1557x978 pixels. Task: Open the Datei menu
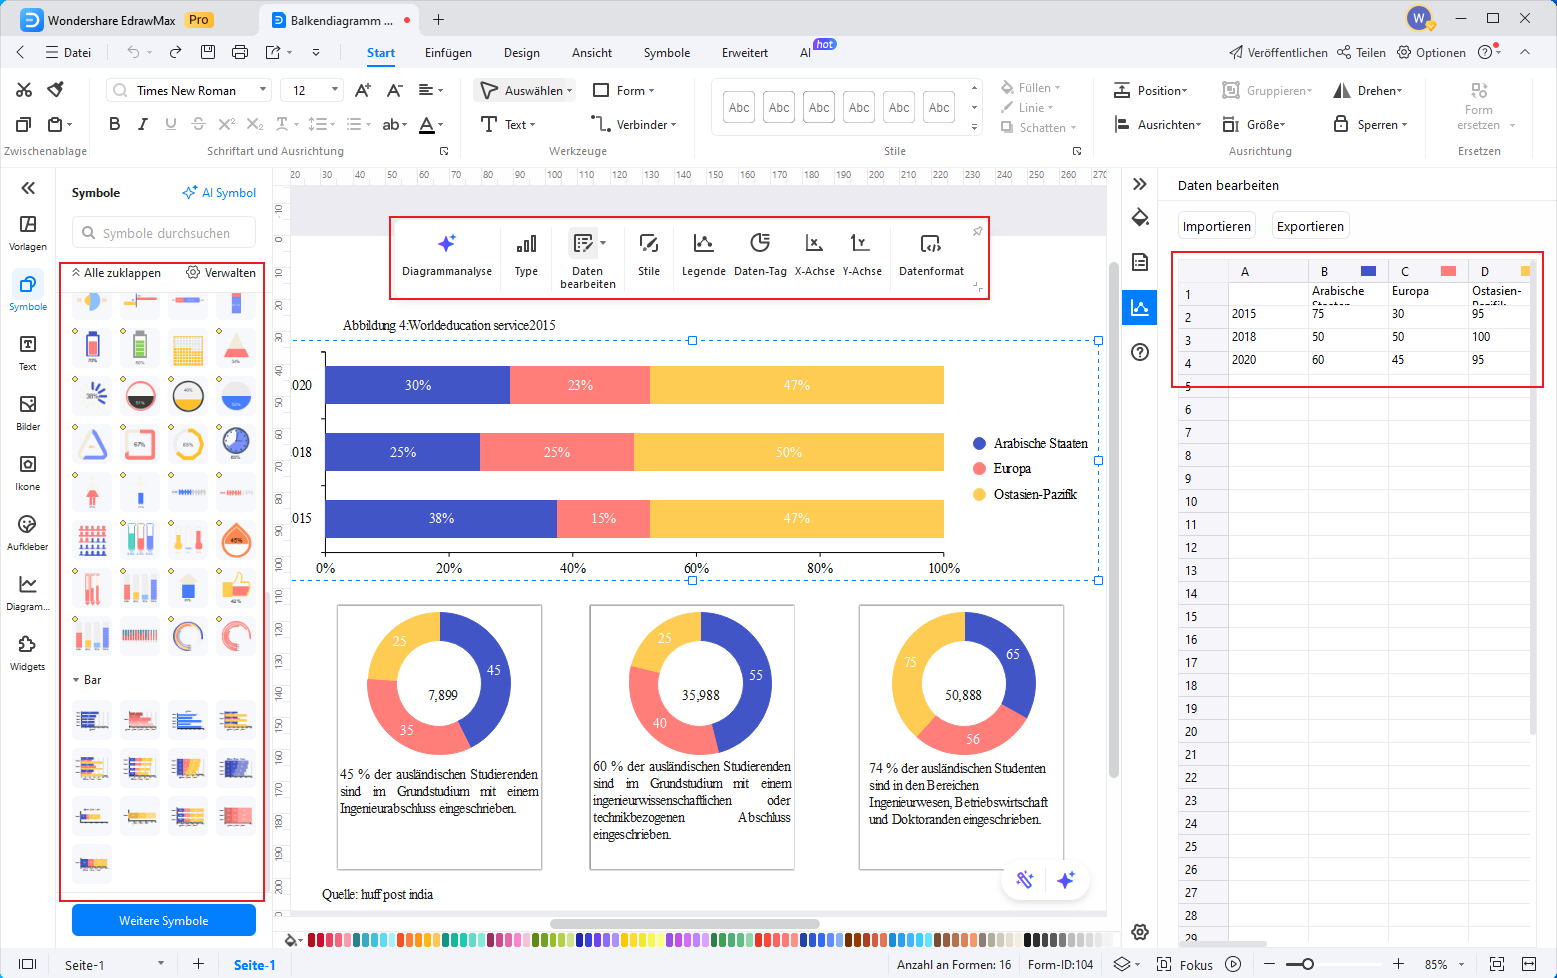click(x=68, y=53)
